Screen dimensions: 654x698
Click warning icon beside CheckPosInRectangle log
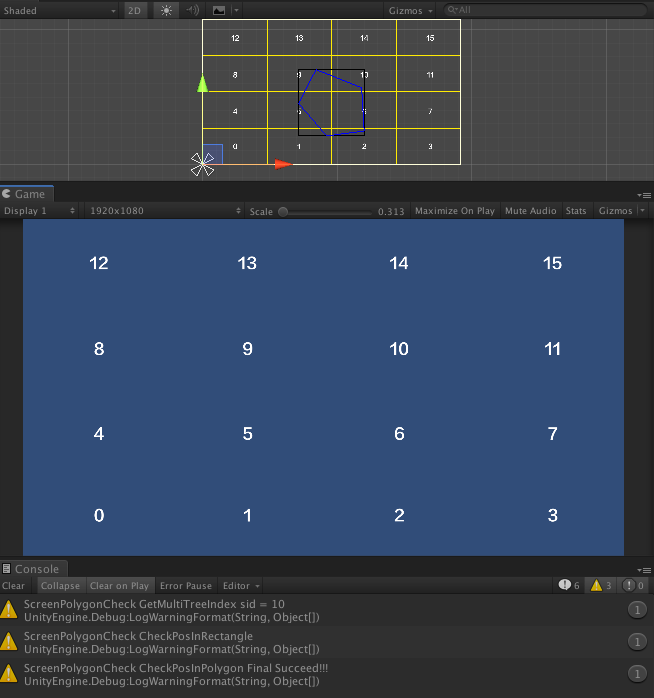pyautogui.click(x=8, y=642)
